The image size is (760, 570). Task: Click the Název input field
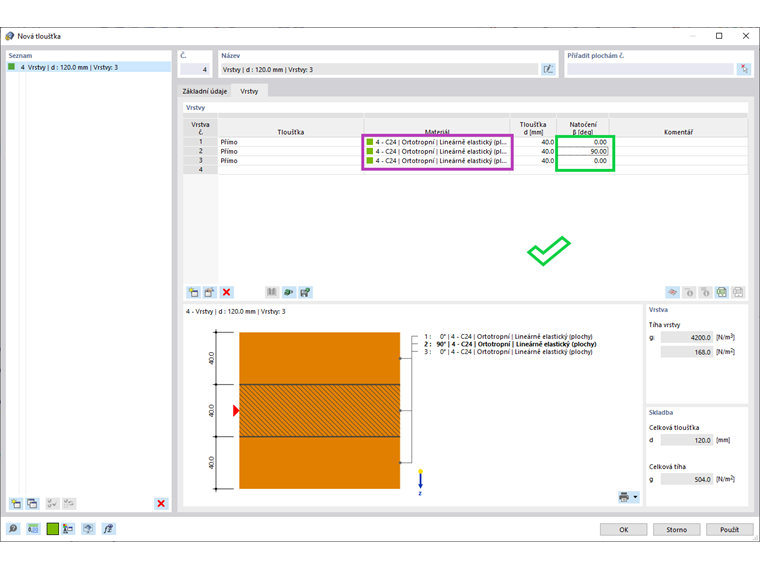380,69
